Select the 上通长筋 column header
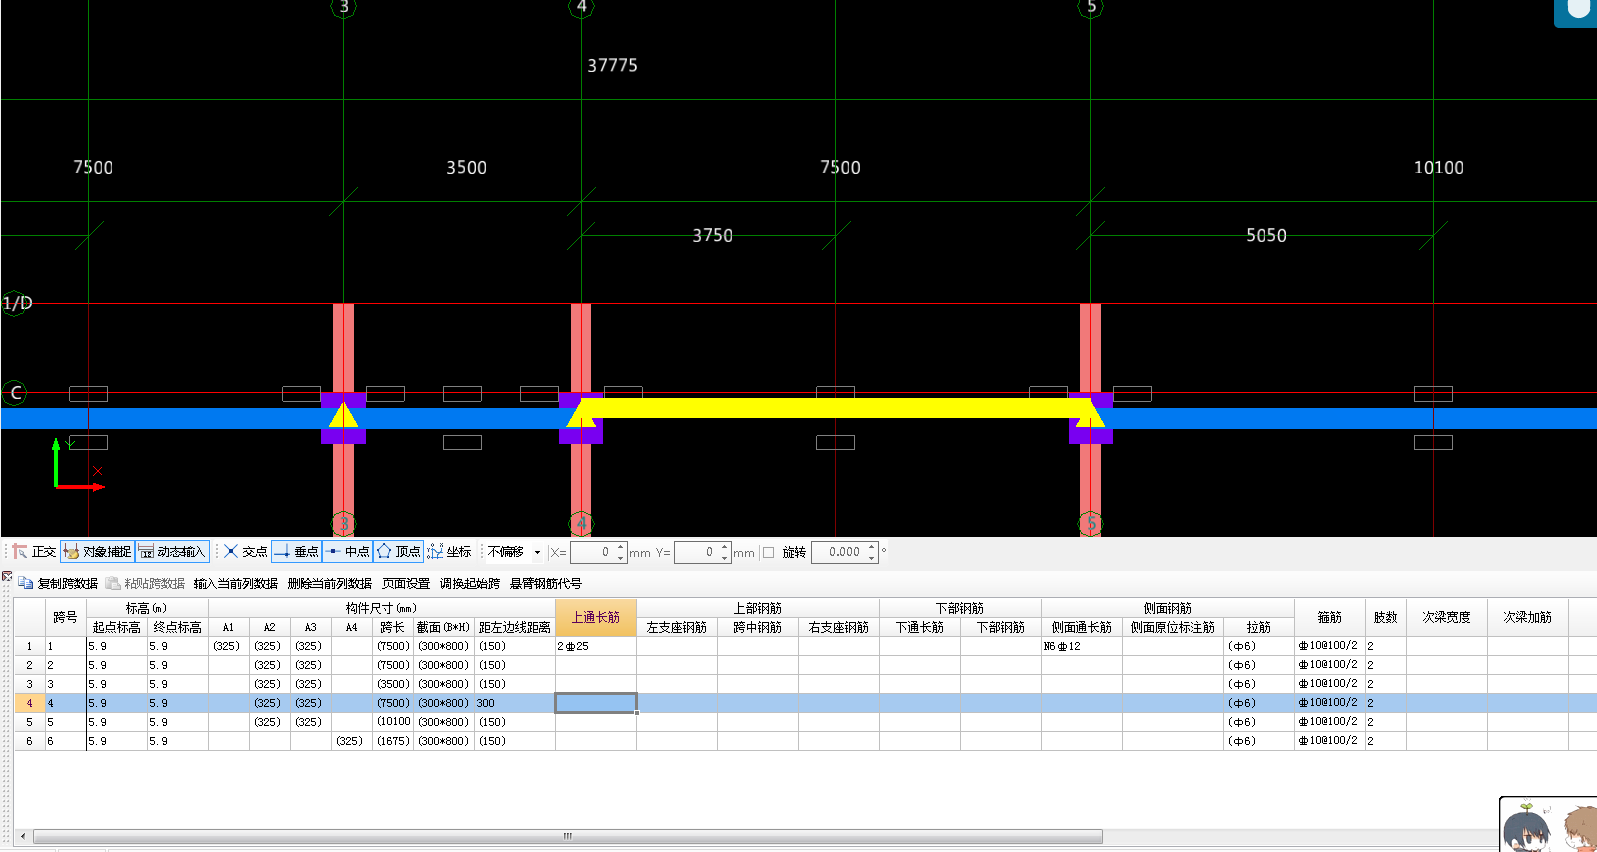 coord(596,617)
